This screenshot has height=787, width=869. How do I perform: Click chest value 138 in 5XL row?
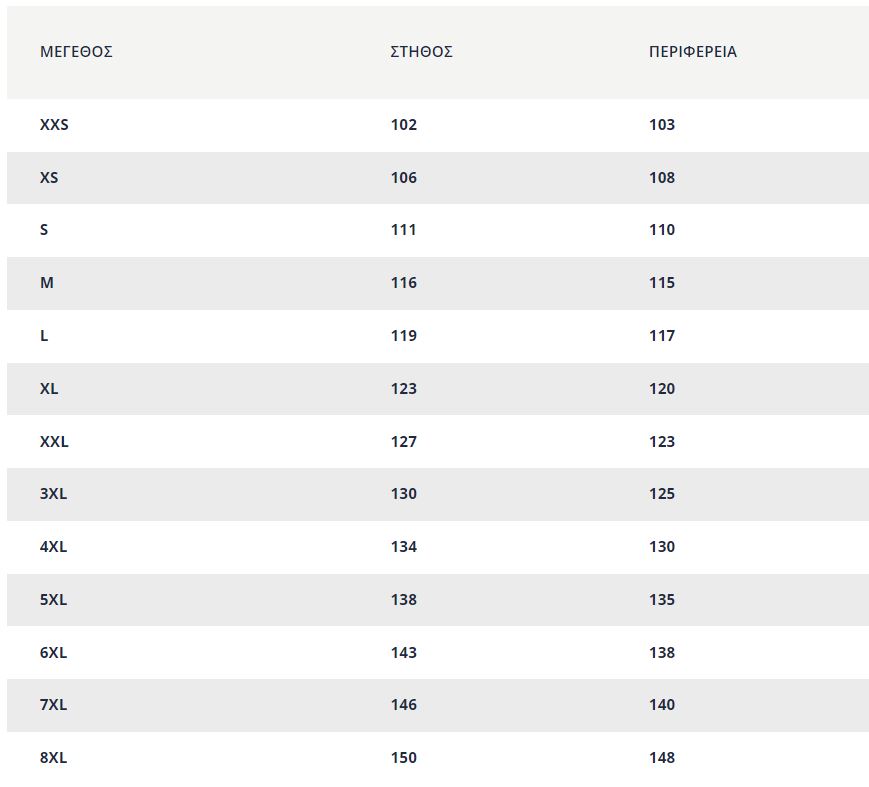point(403,600)
